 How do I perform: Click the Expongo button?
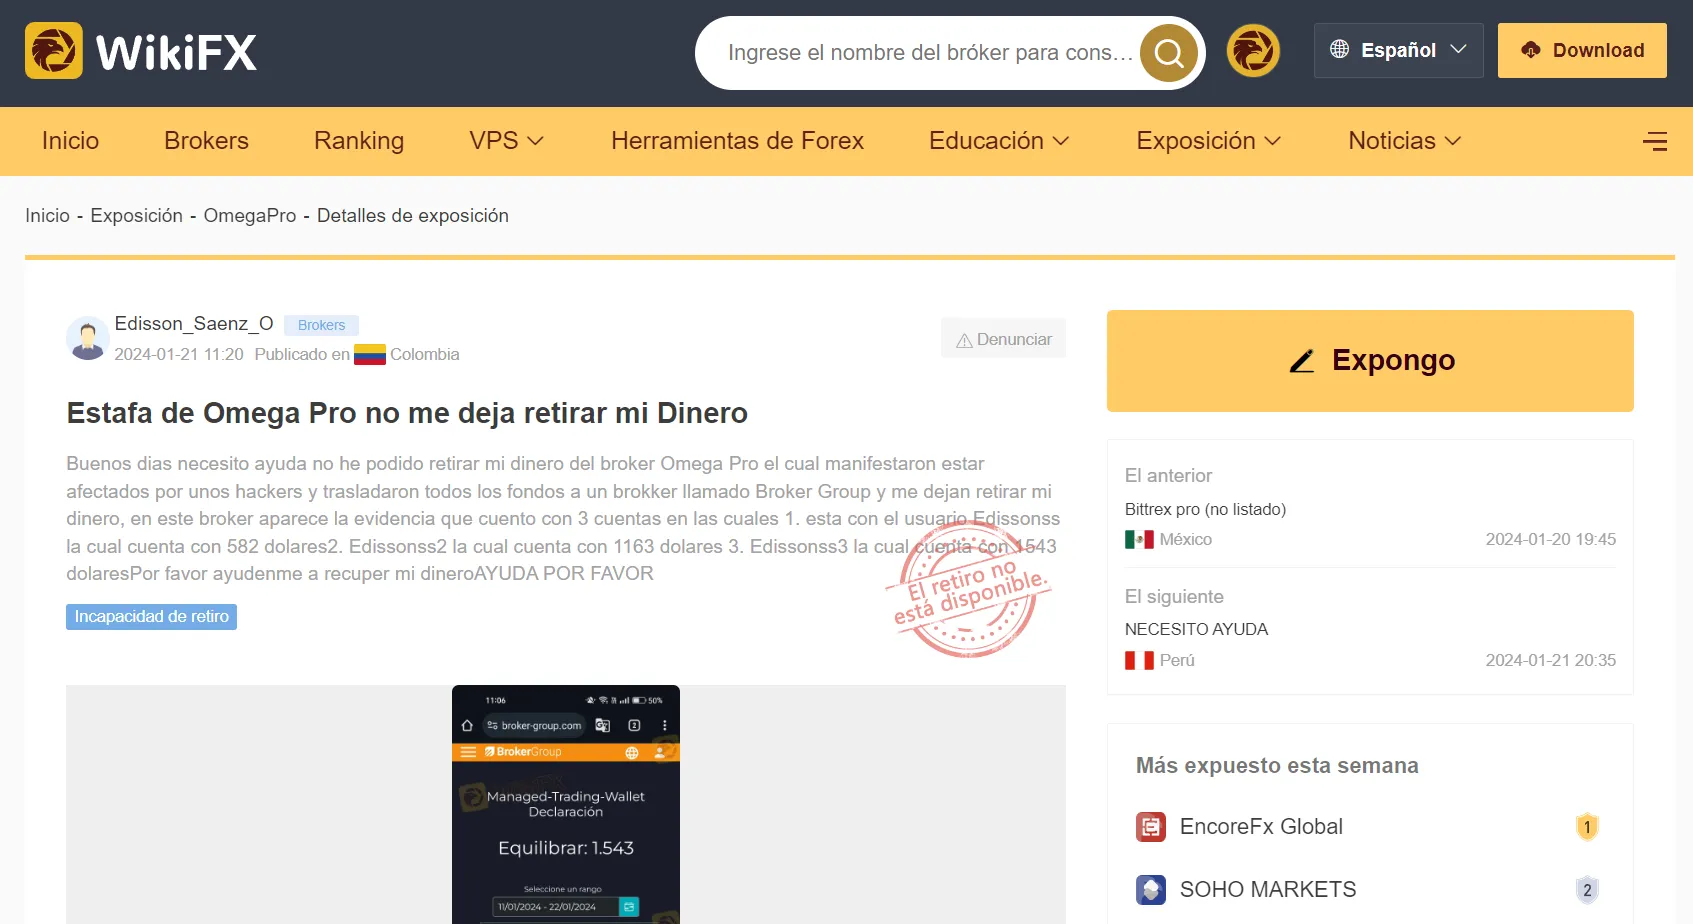point(1370,361)
